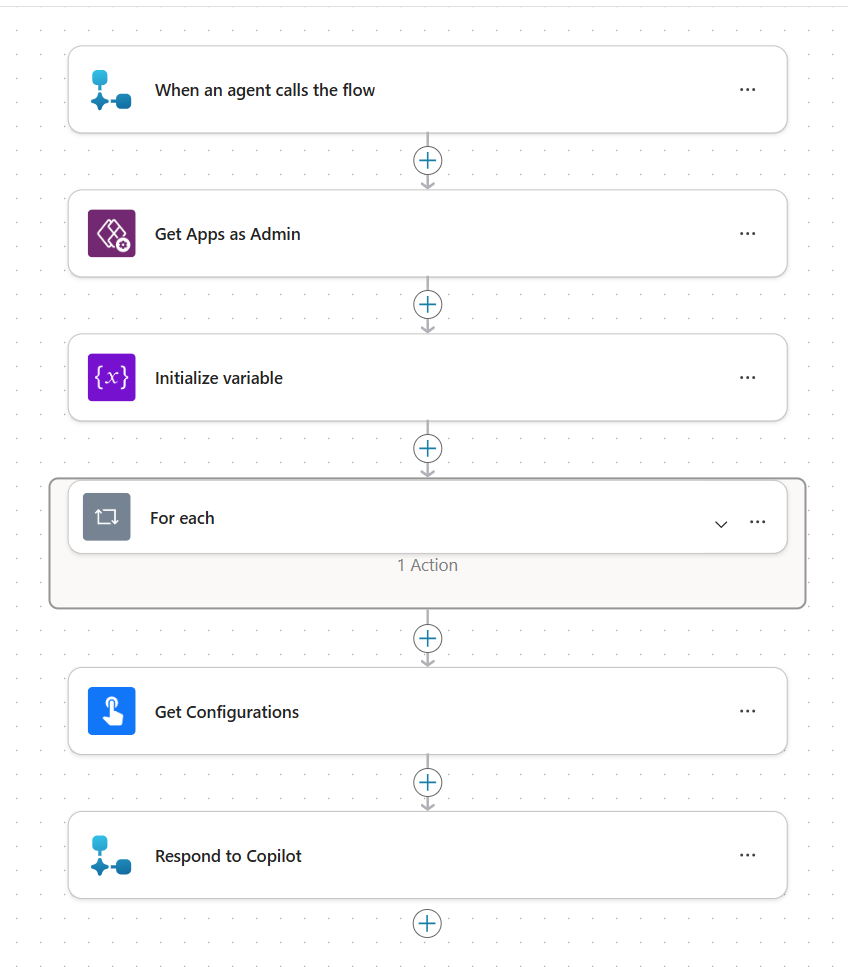Image resolution: width=848 pixels, height=967 pixels.
Task: Open For each ellipsis menu
Action: pos(757,522)
